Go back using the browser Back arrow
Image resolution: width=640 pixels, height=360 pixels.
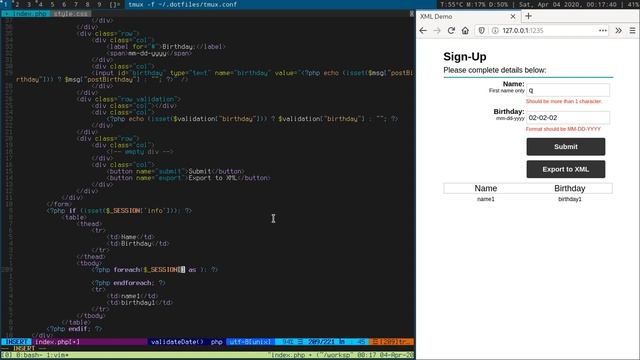pyautogui.click(x=423, y=31)
